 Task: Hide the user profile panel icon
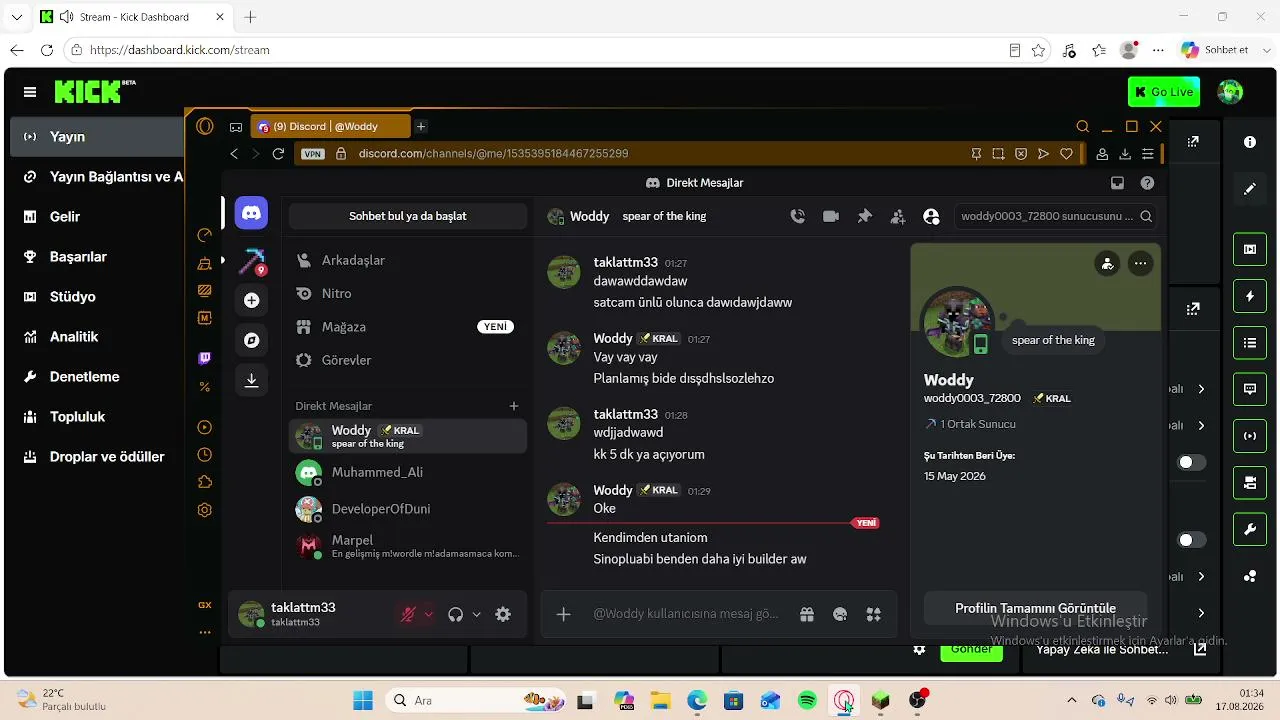coord(931,216)
